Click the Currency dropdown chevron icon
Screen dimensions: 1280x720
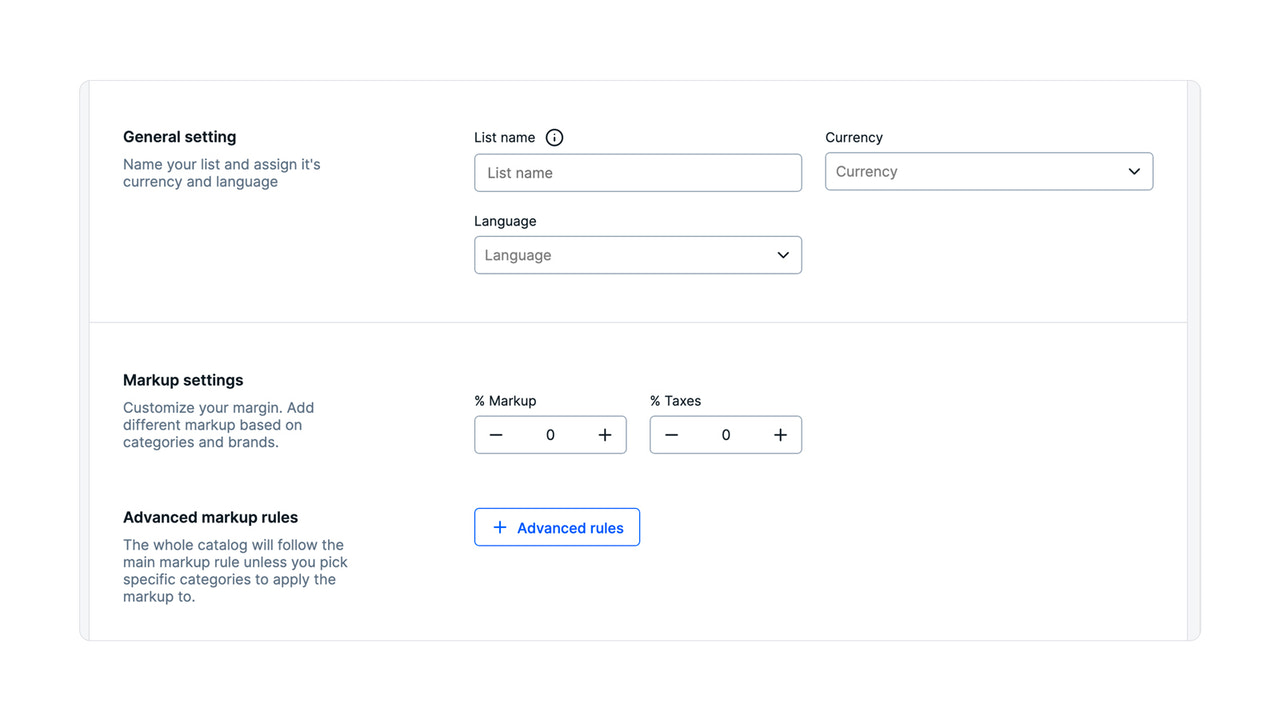coord(1134,171)
